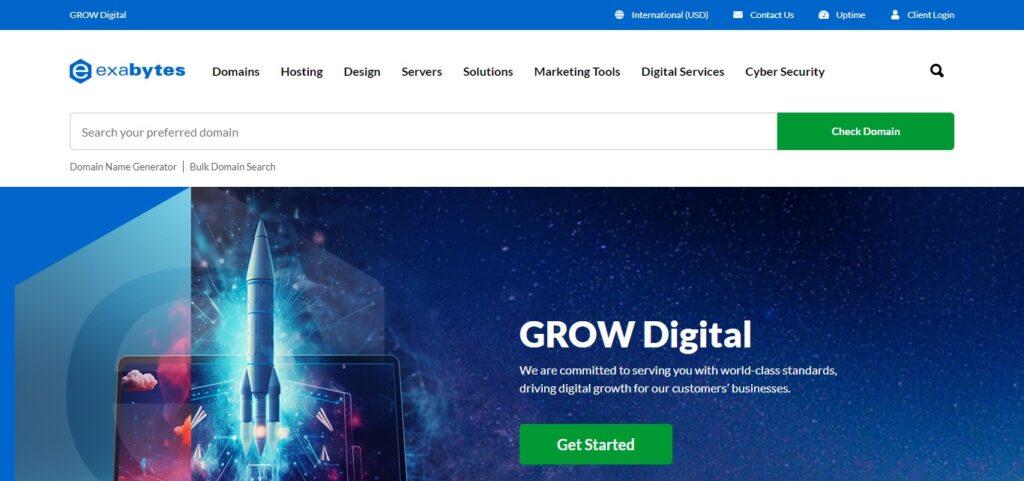The height and width of the screenshot is (481, 1024).
Task: Click the Client Login user icon
Action: click(x=895, y=14)
